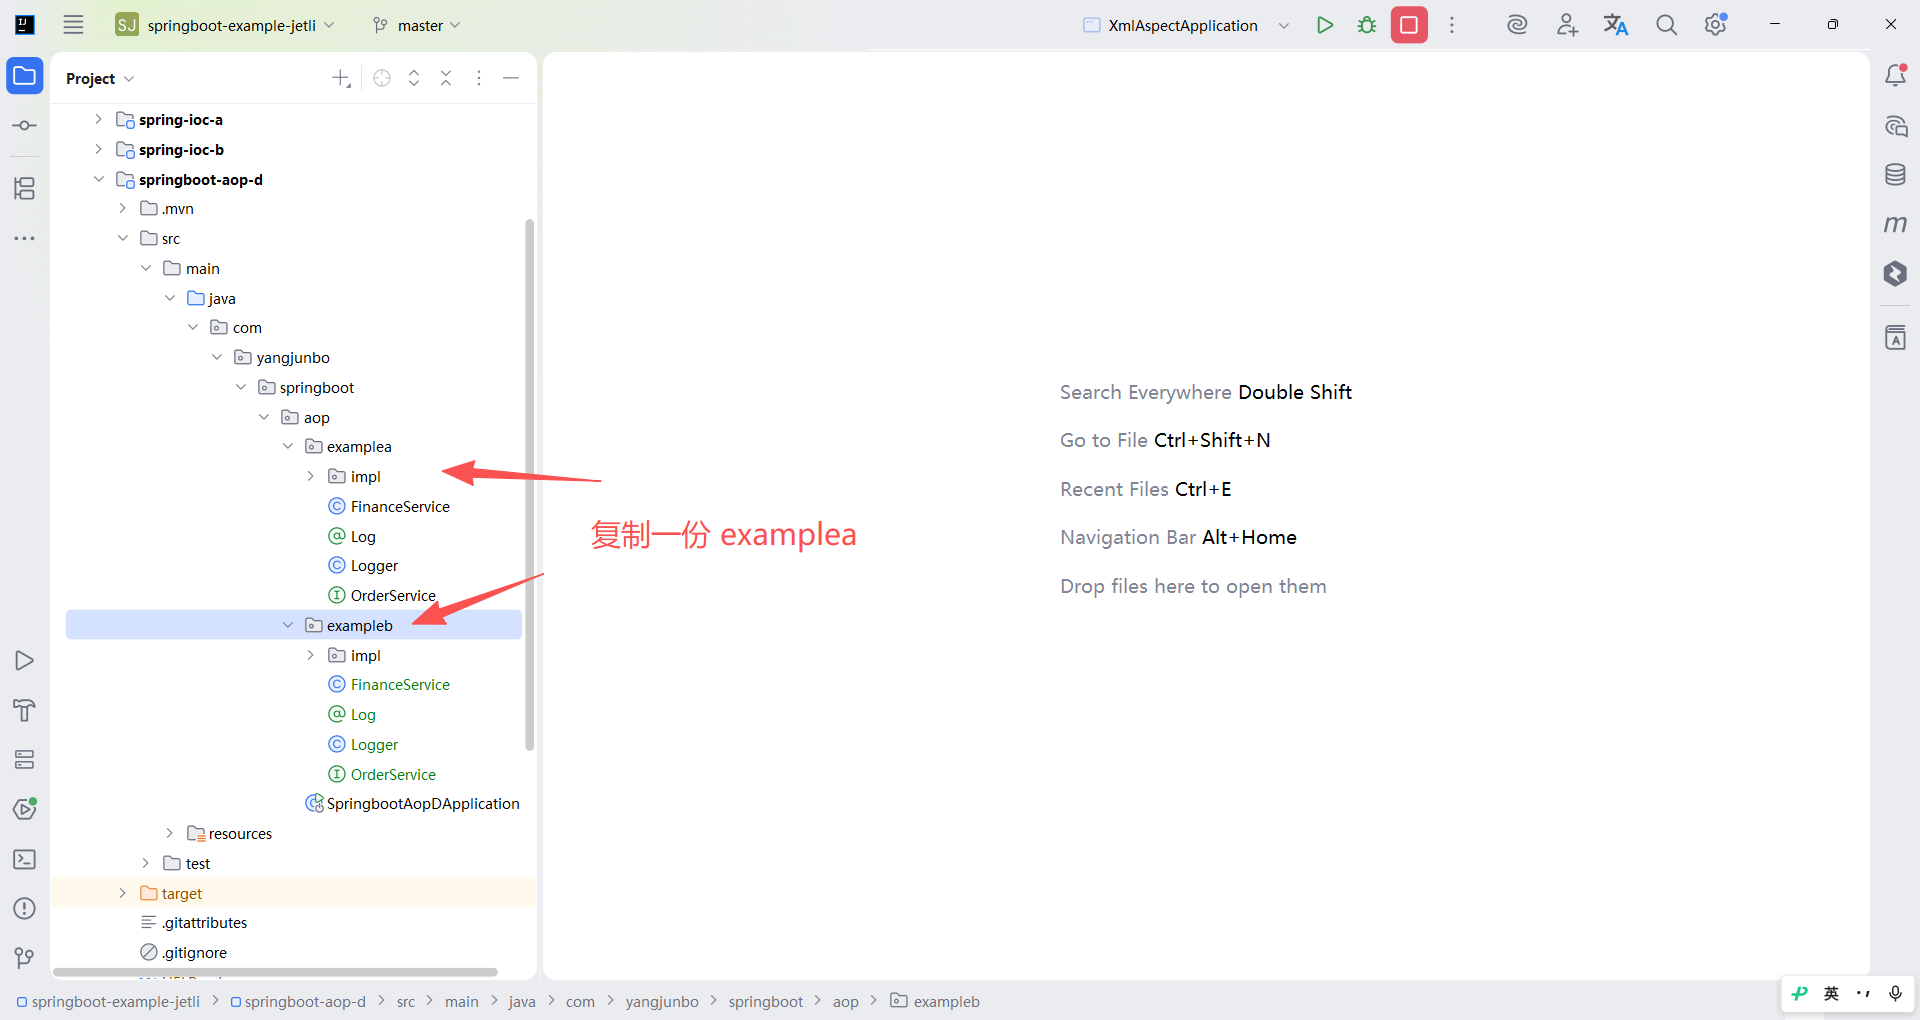Screen dimensions: 1920x1020
Task: Click the Project tree vertical scrollbar
Action: pyautogui.click(x=529, y=484)
